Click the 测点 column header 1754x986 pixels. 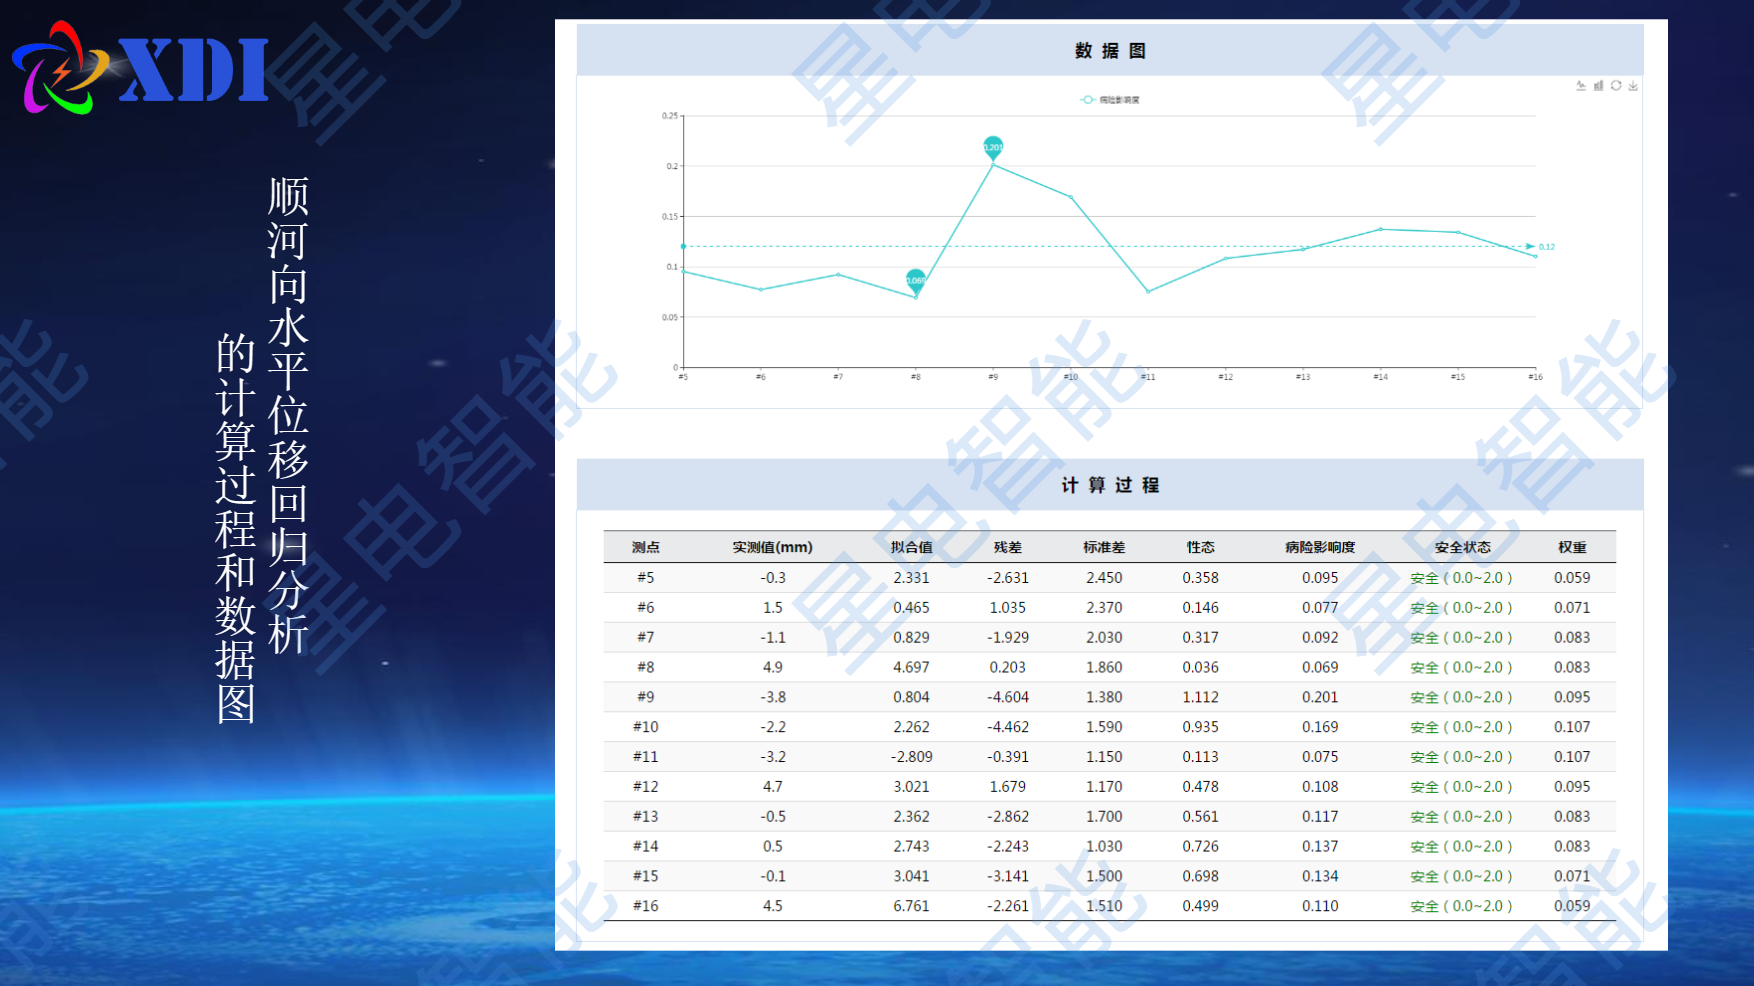[x=646, y=547]
